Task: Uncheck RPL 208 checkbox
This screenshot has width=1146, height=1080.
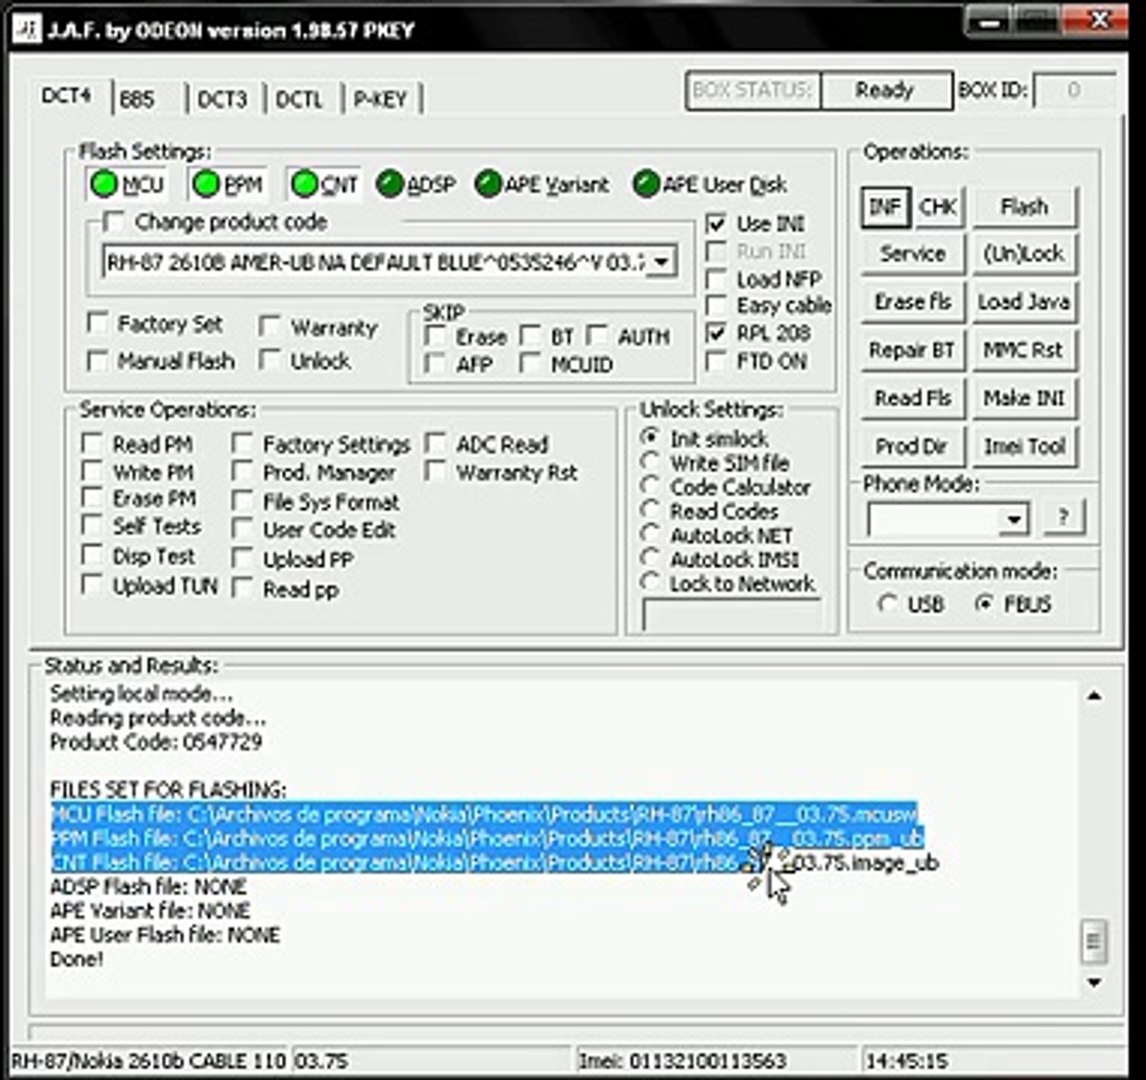Action: (x=716, y=333)
